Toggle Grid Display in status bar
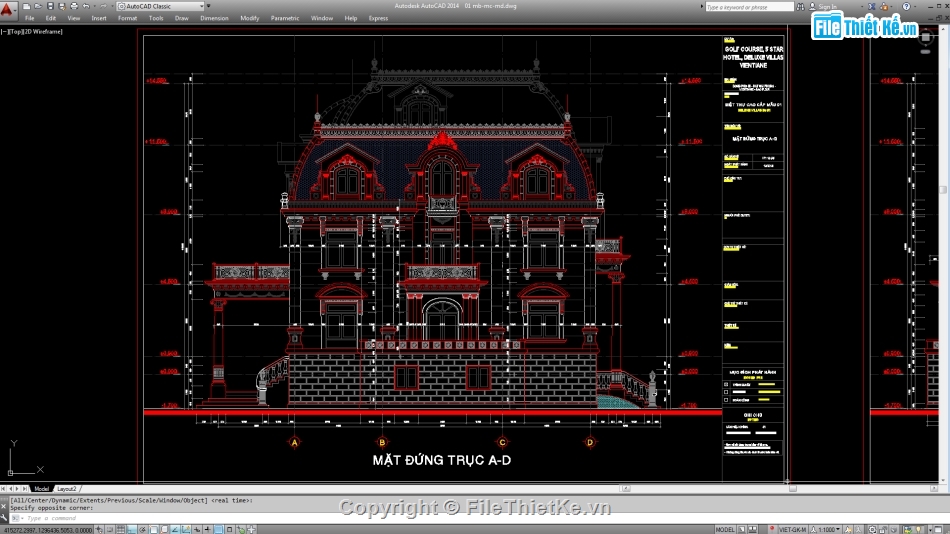Screen dimensions: 950x534 click(121, 530)
